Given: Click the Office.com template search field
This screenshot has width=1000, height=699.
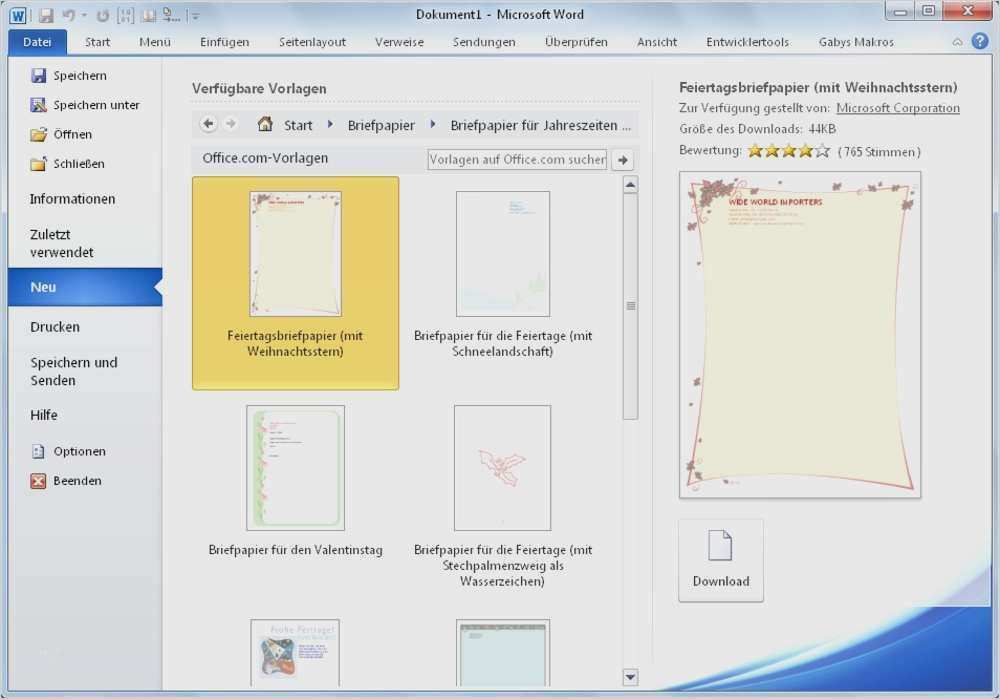Looking at the screenshot, I should click(x=517, y=159).
